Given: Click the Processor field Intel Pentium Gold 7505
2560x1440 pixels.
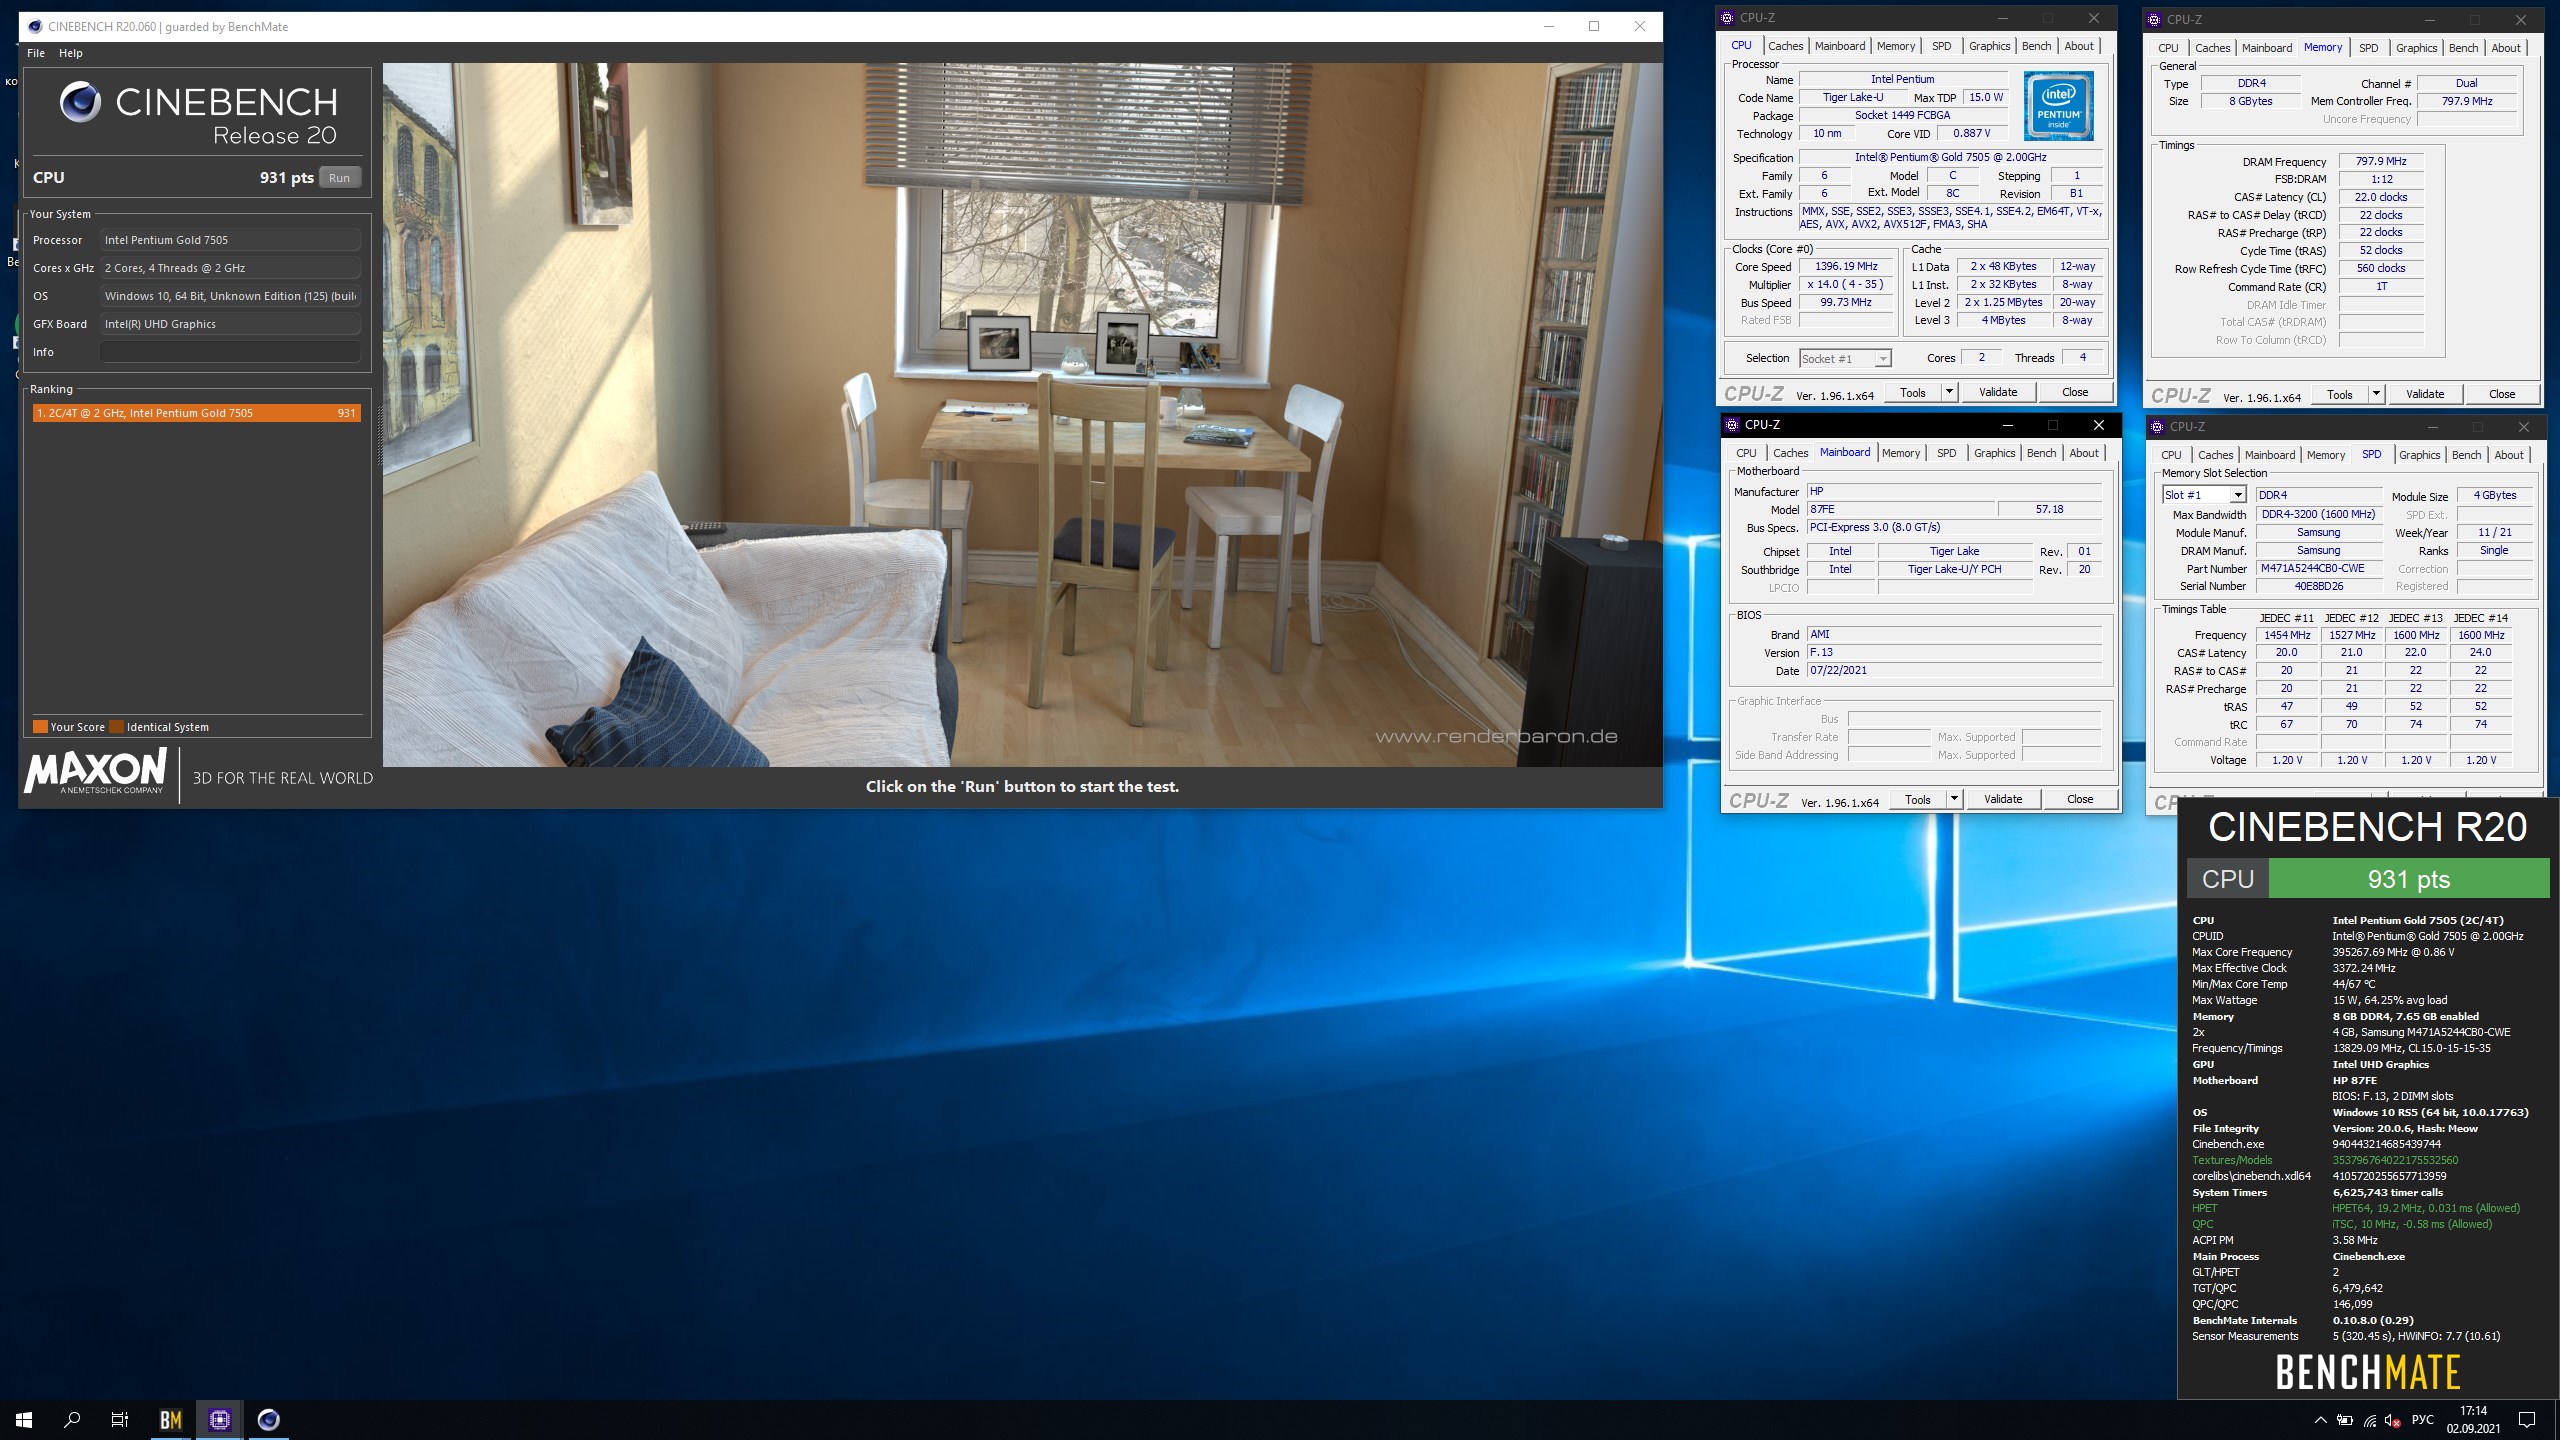Looking at the screenshot, I should (x=230, y=240).
